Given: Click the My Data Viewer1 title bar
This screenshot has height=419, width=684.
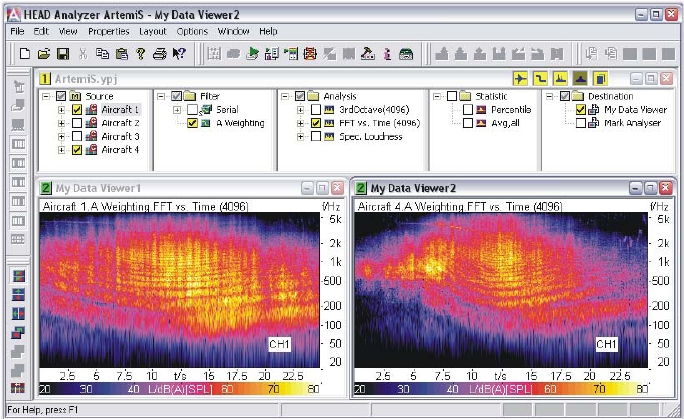Looking at the screenshot, I should point(192,188).
